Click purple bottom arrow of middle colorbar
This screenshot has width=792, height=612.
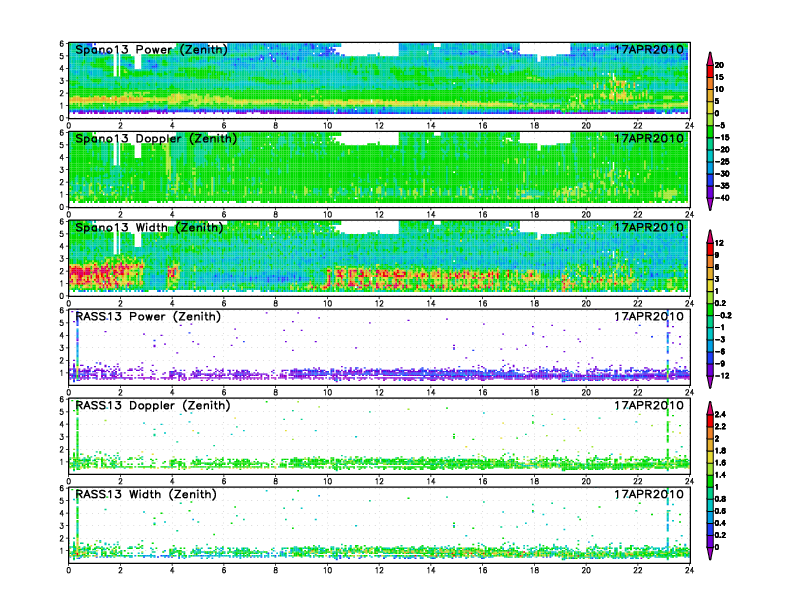(x=710, y=382)
